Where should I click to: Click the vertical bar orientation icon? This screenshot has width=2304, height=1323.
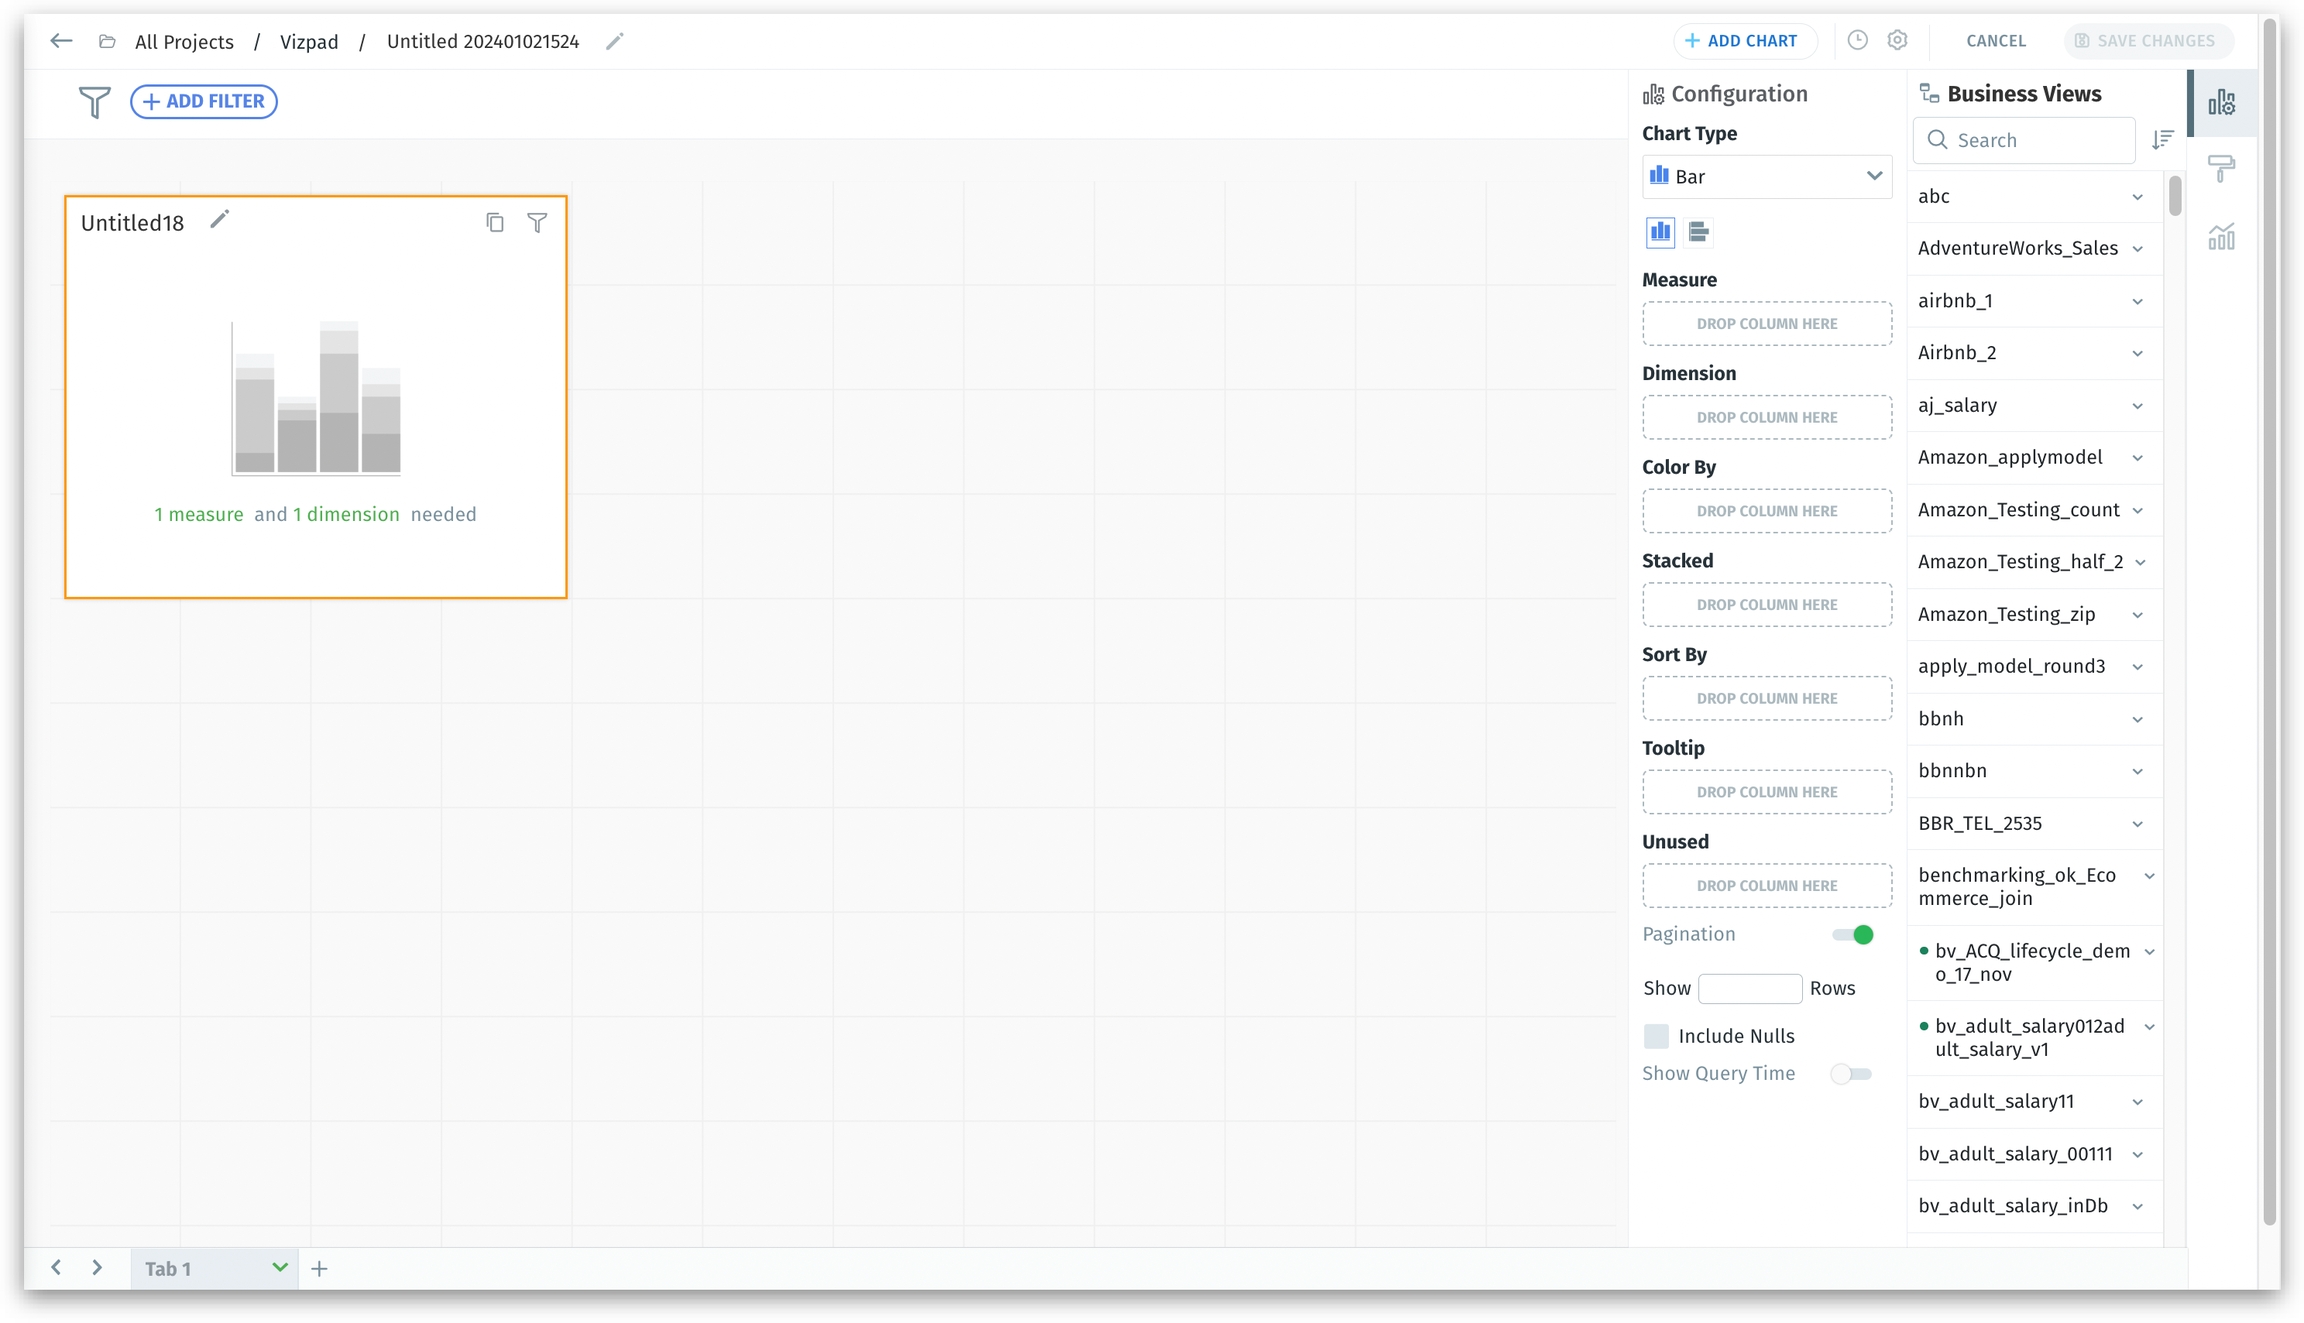pos(1660,232)
